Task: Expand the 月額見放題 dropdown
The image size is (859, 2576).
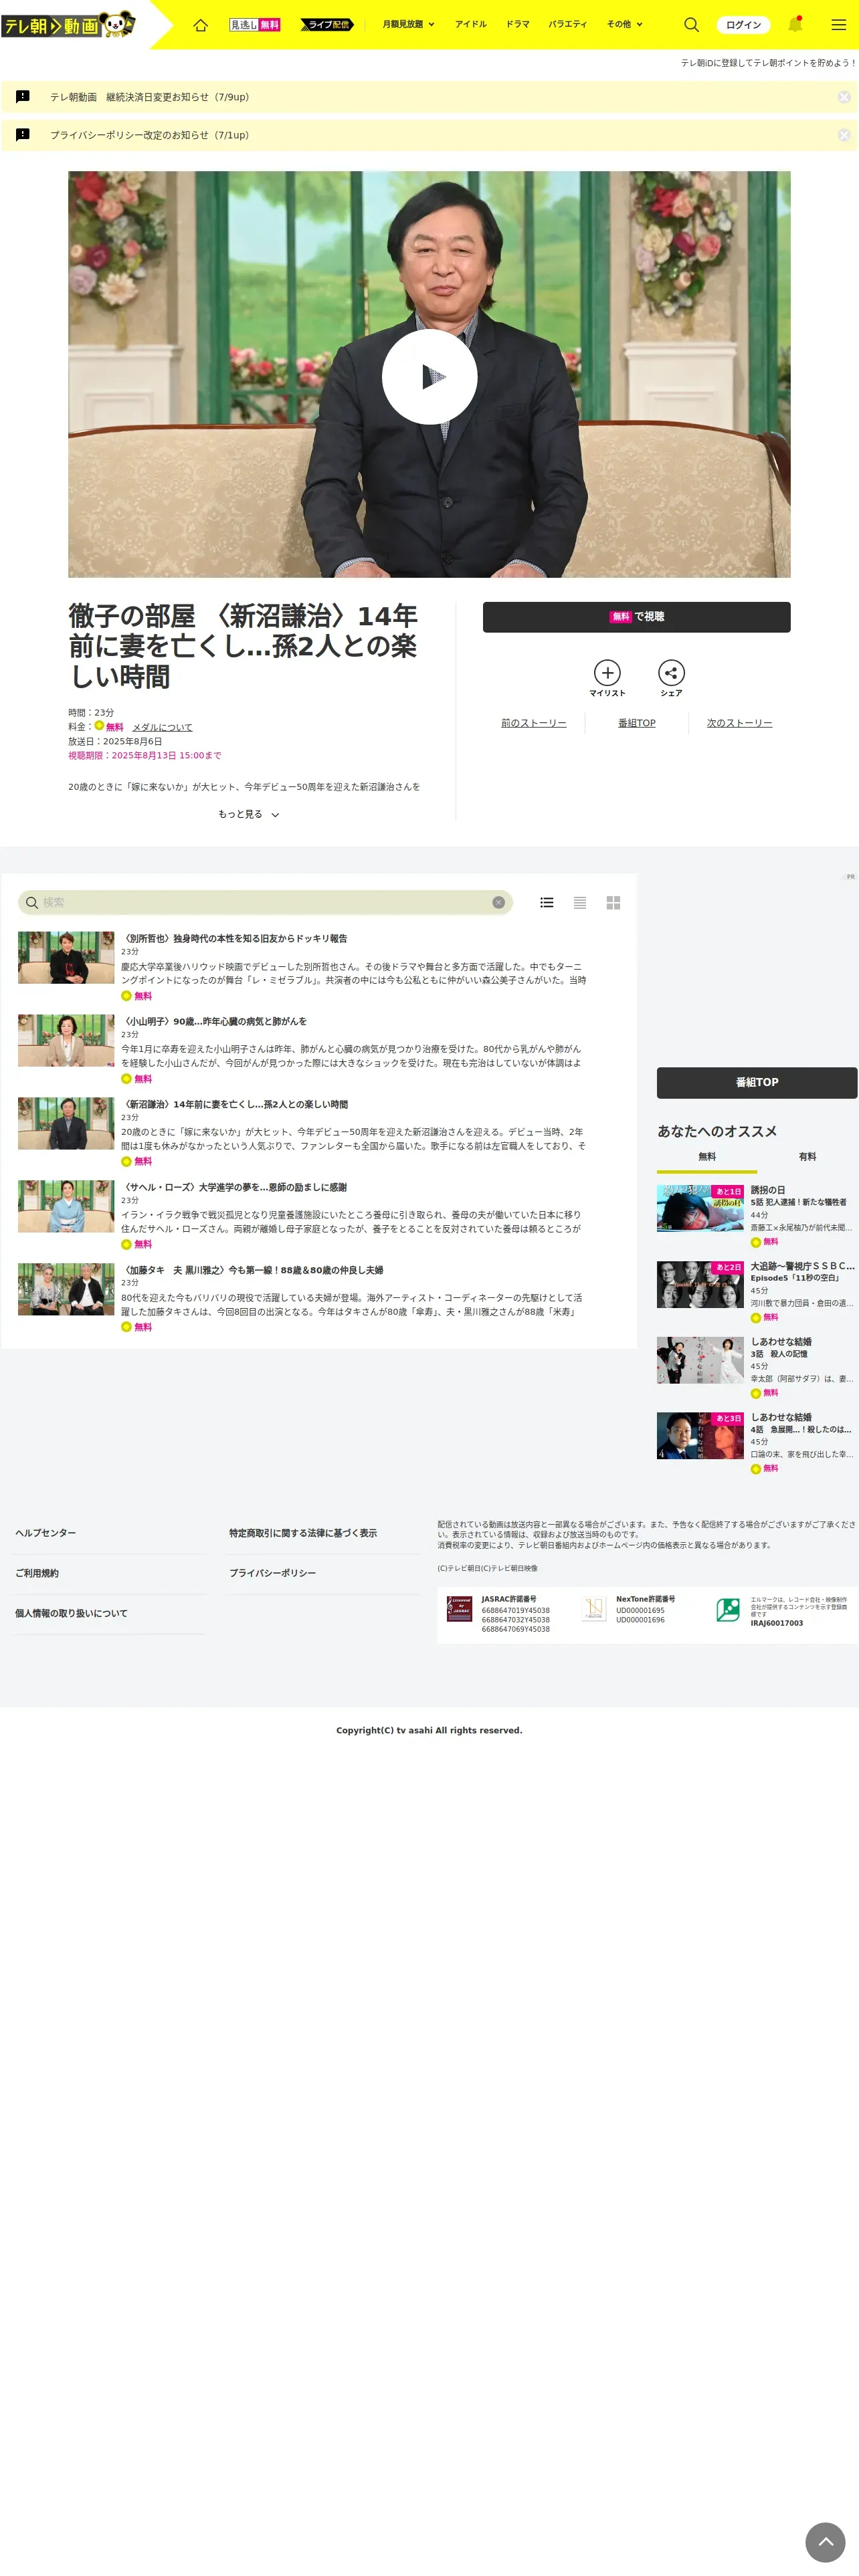Action: 408,24
